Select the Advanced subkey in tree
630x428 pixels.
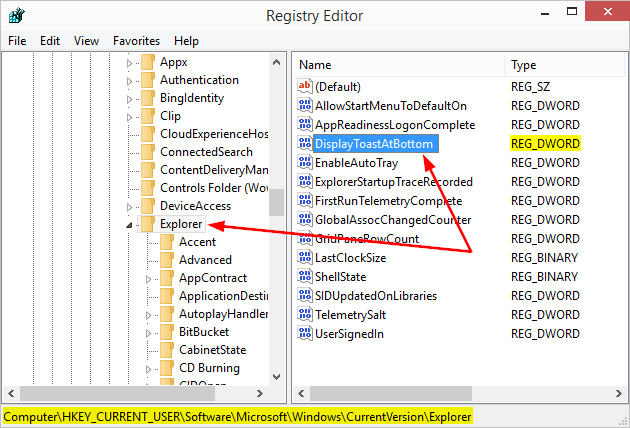(x=205, y=260)
